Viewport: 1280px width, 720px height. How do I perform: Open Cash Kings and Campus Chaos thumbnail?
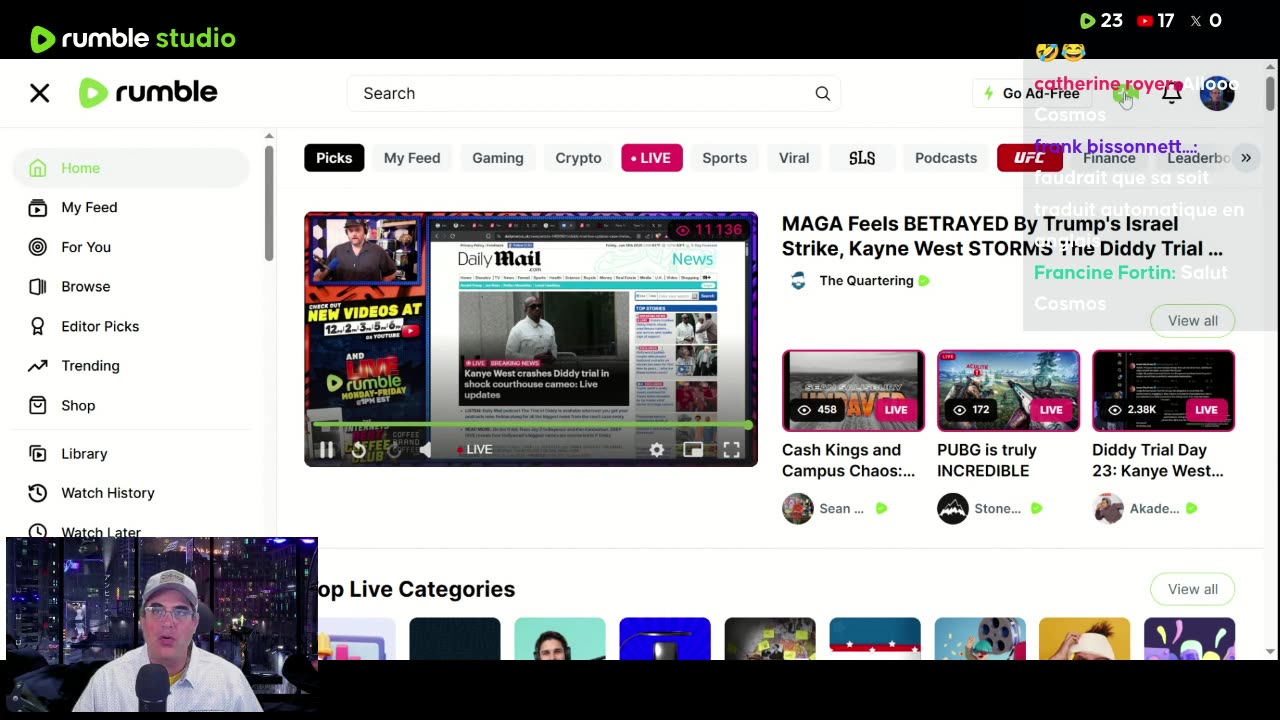(853, 390)
